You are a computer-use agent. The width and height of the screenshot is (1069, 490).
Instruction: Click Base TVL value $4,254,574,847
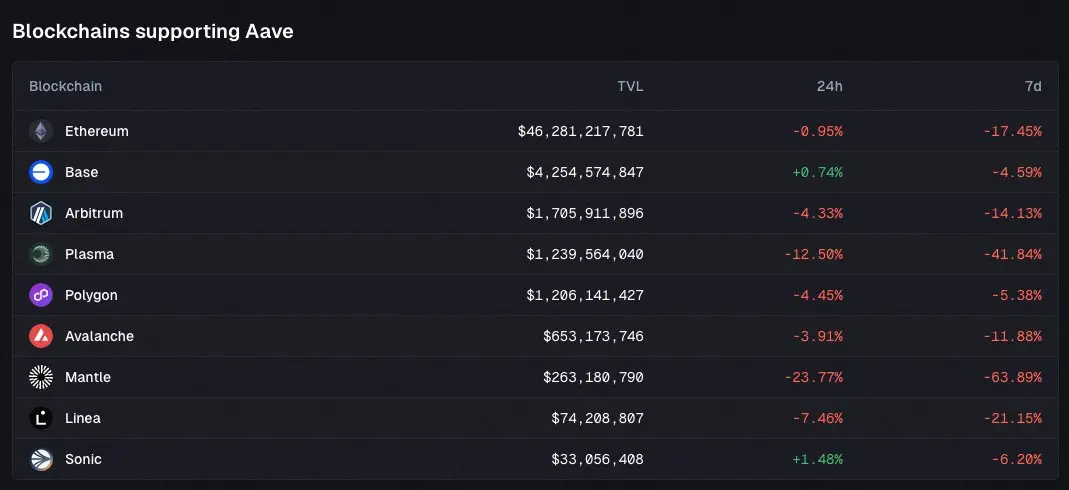(x=585, y=172)
